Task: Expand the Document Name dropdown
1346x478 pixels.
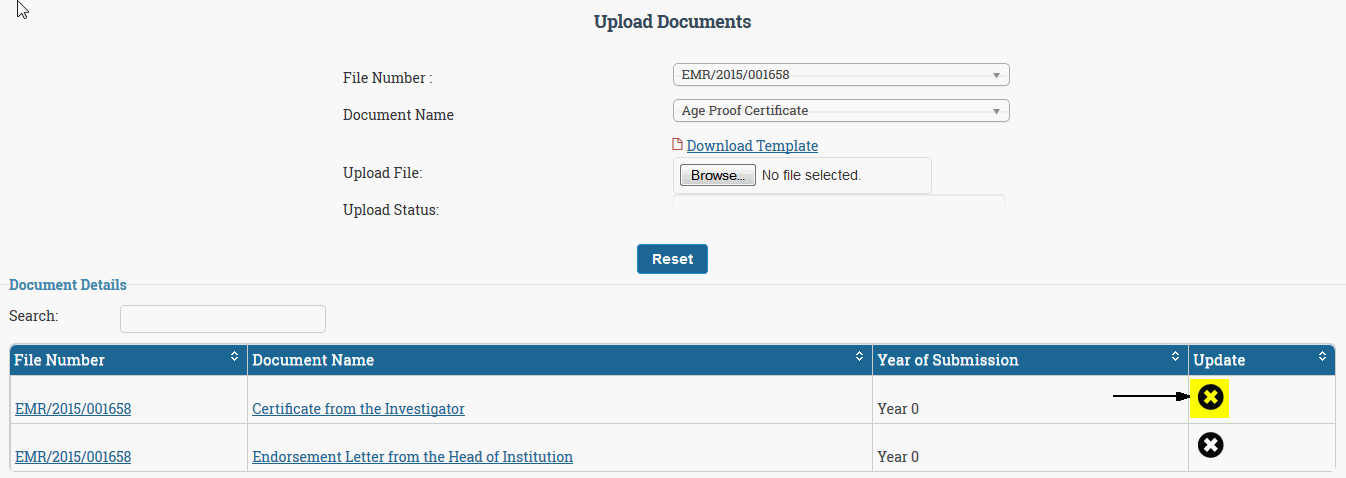Action: click(x=840, y=111)
